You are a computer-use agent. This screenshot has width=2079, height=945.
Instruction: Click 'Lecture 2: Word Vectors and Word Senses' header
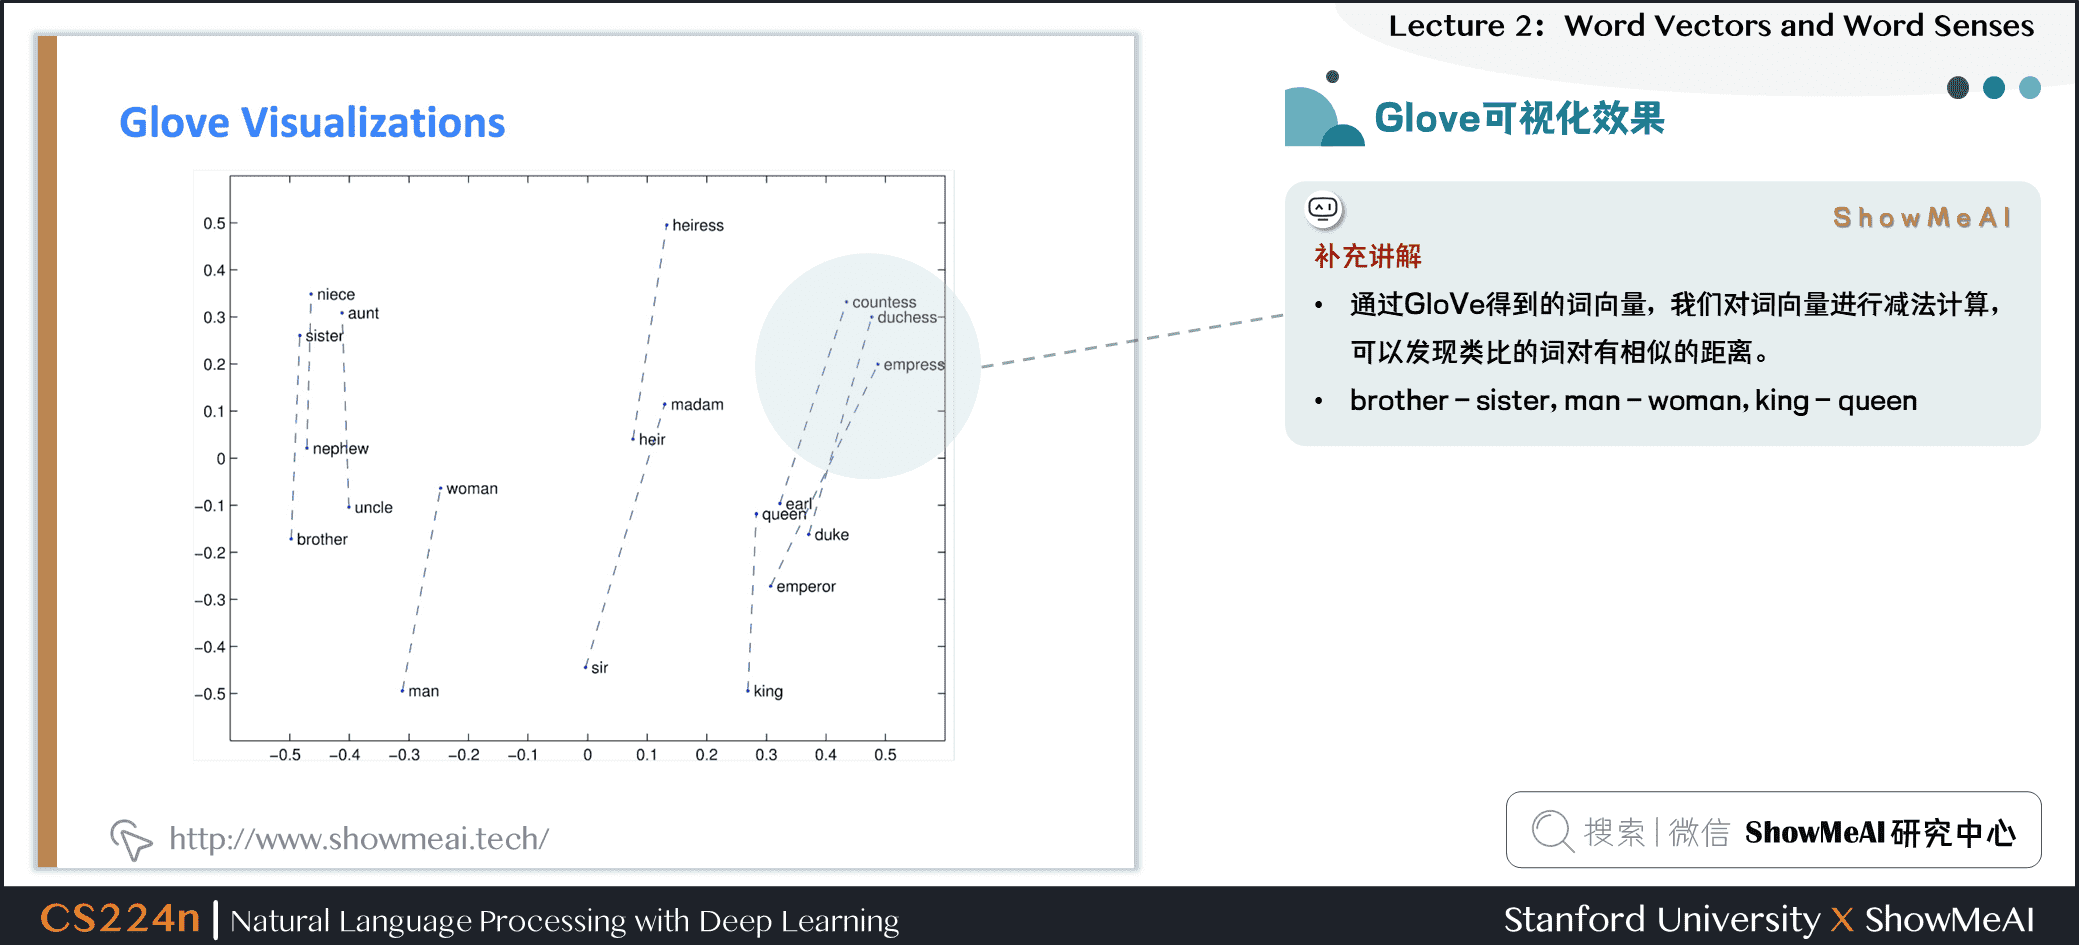(x=1711, y=26)
